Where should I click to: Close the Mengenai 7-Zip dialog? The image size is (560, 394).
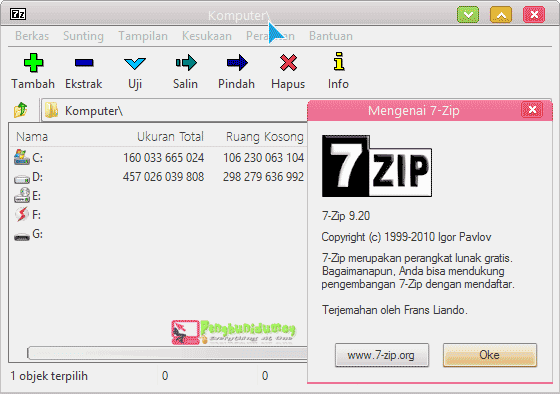pyautogui.click(x=532, y=110)
